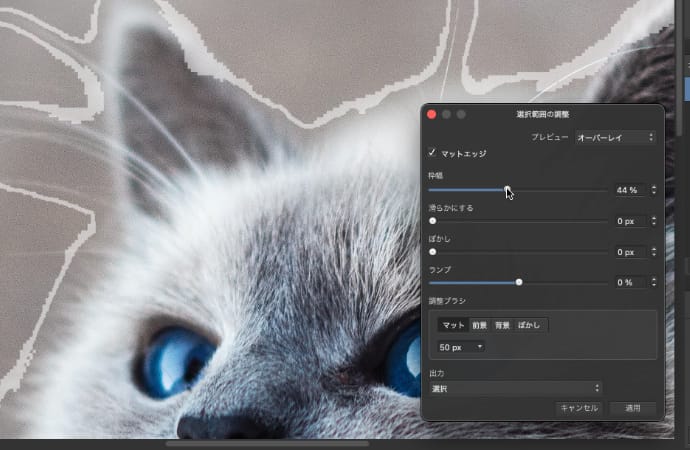Select the 背景 adjustment brush mode
Viewport: 690px width, 450px height.
pyautogui.click(x=502, y=325)
